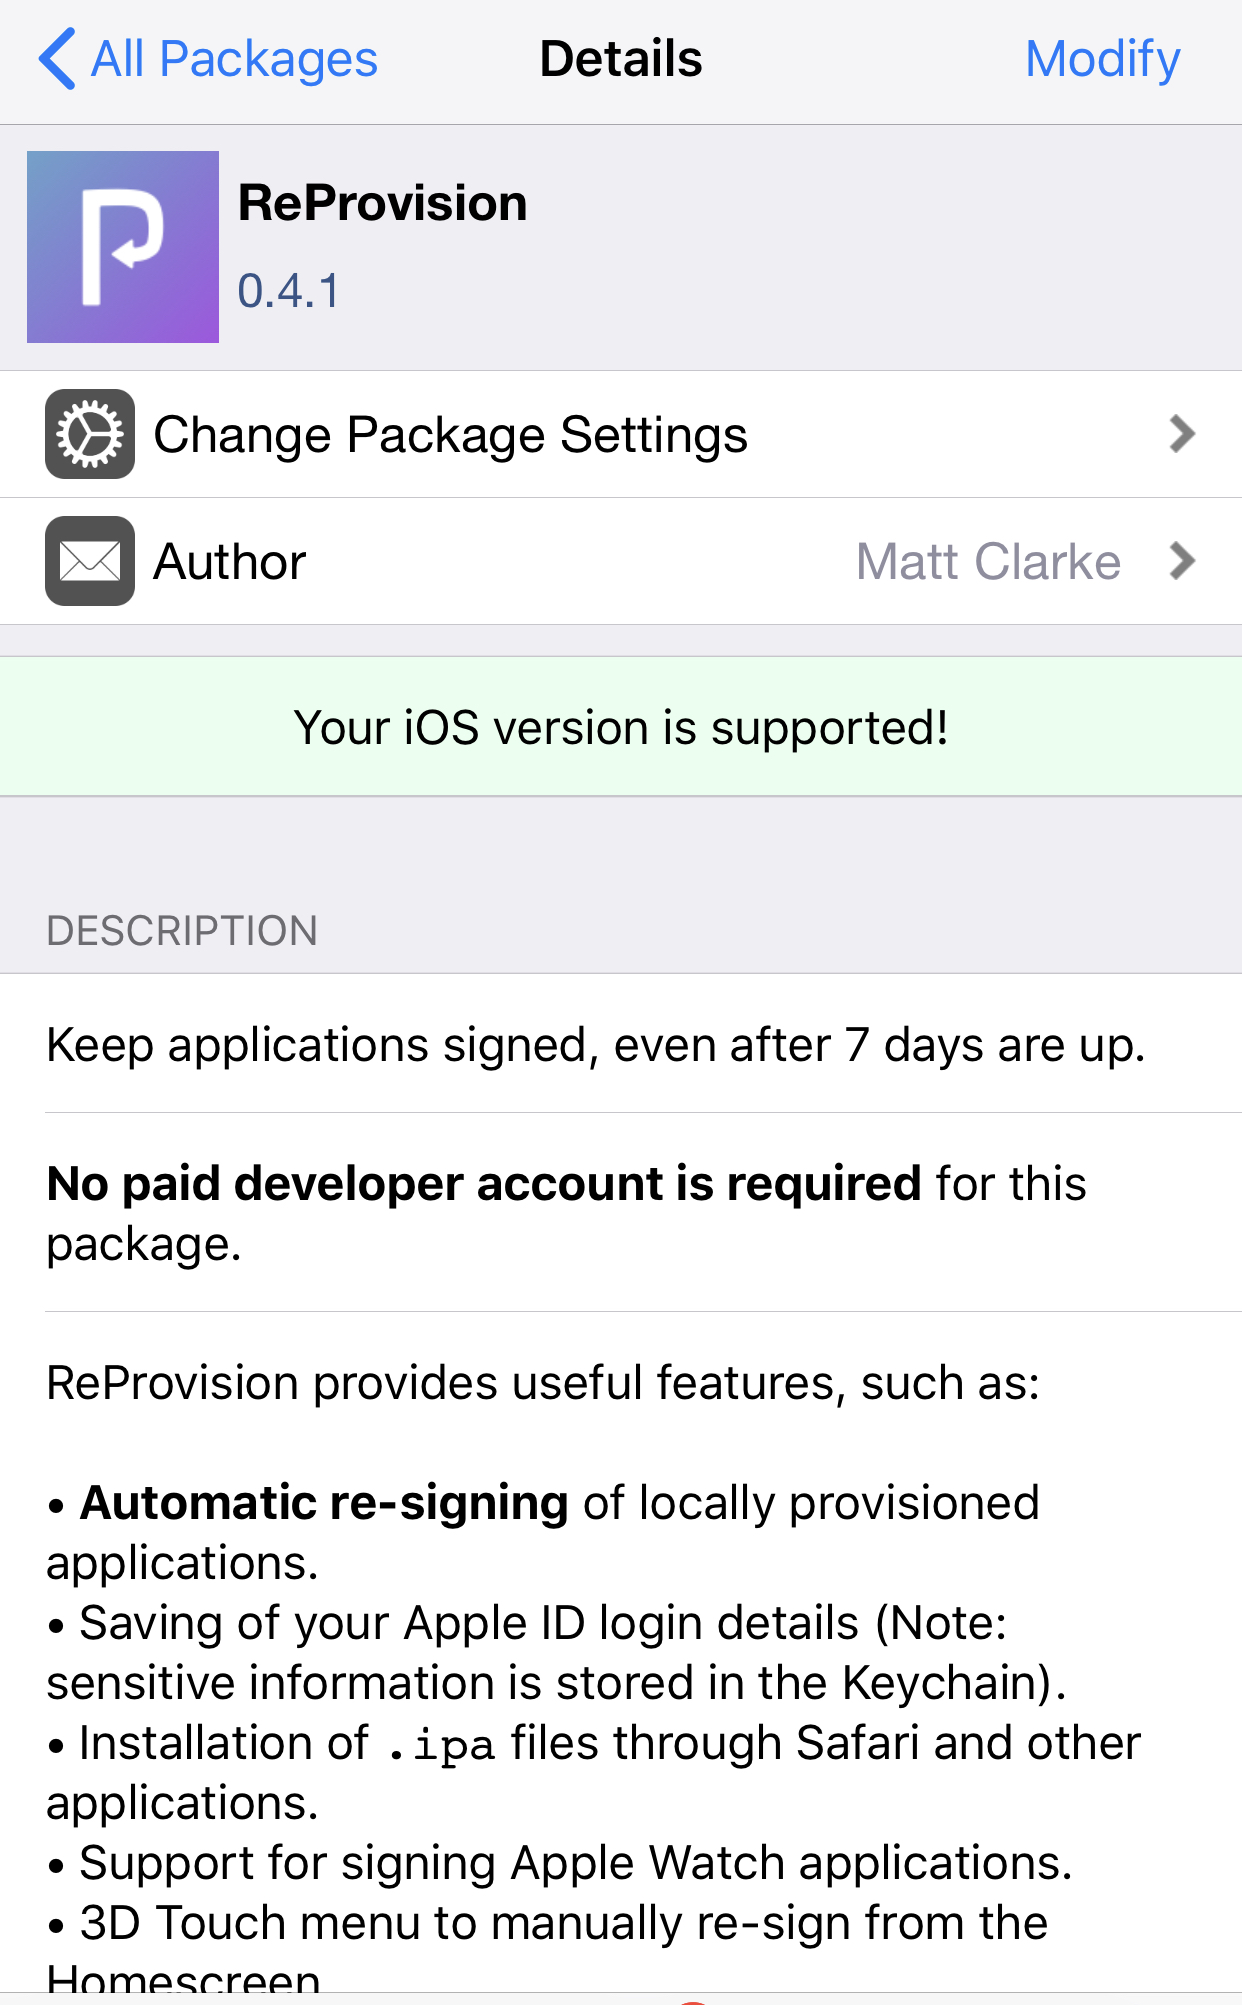Tap the 'Keep applications signed' description line
1242x2005 pixels.
pyautogui.click(x=596, y=1045)
